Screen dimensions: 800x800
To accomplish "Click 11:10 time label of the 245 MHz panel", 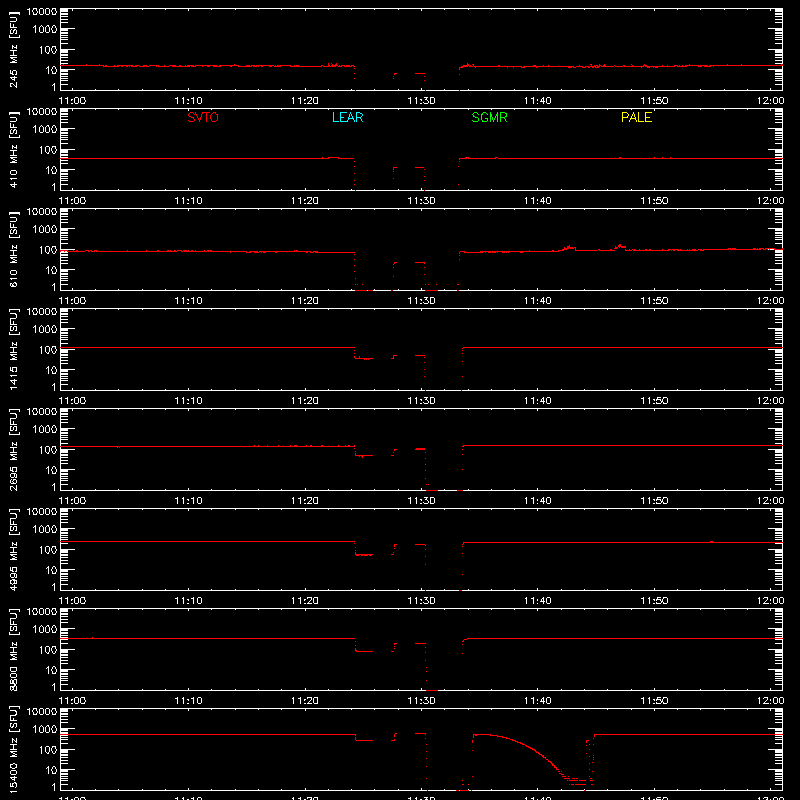I will tap(188, 101).
